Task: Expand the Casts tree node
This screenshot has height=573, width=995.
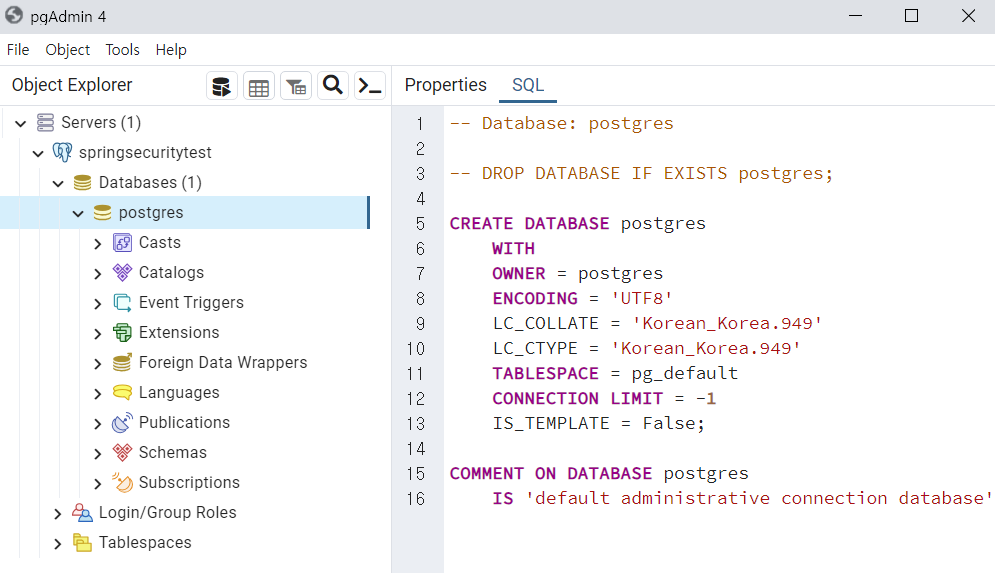Action: (97, 243)
